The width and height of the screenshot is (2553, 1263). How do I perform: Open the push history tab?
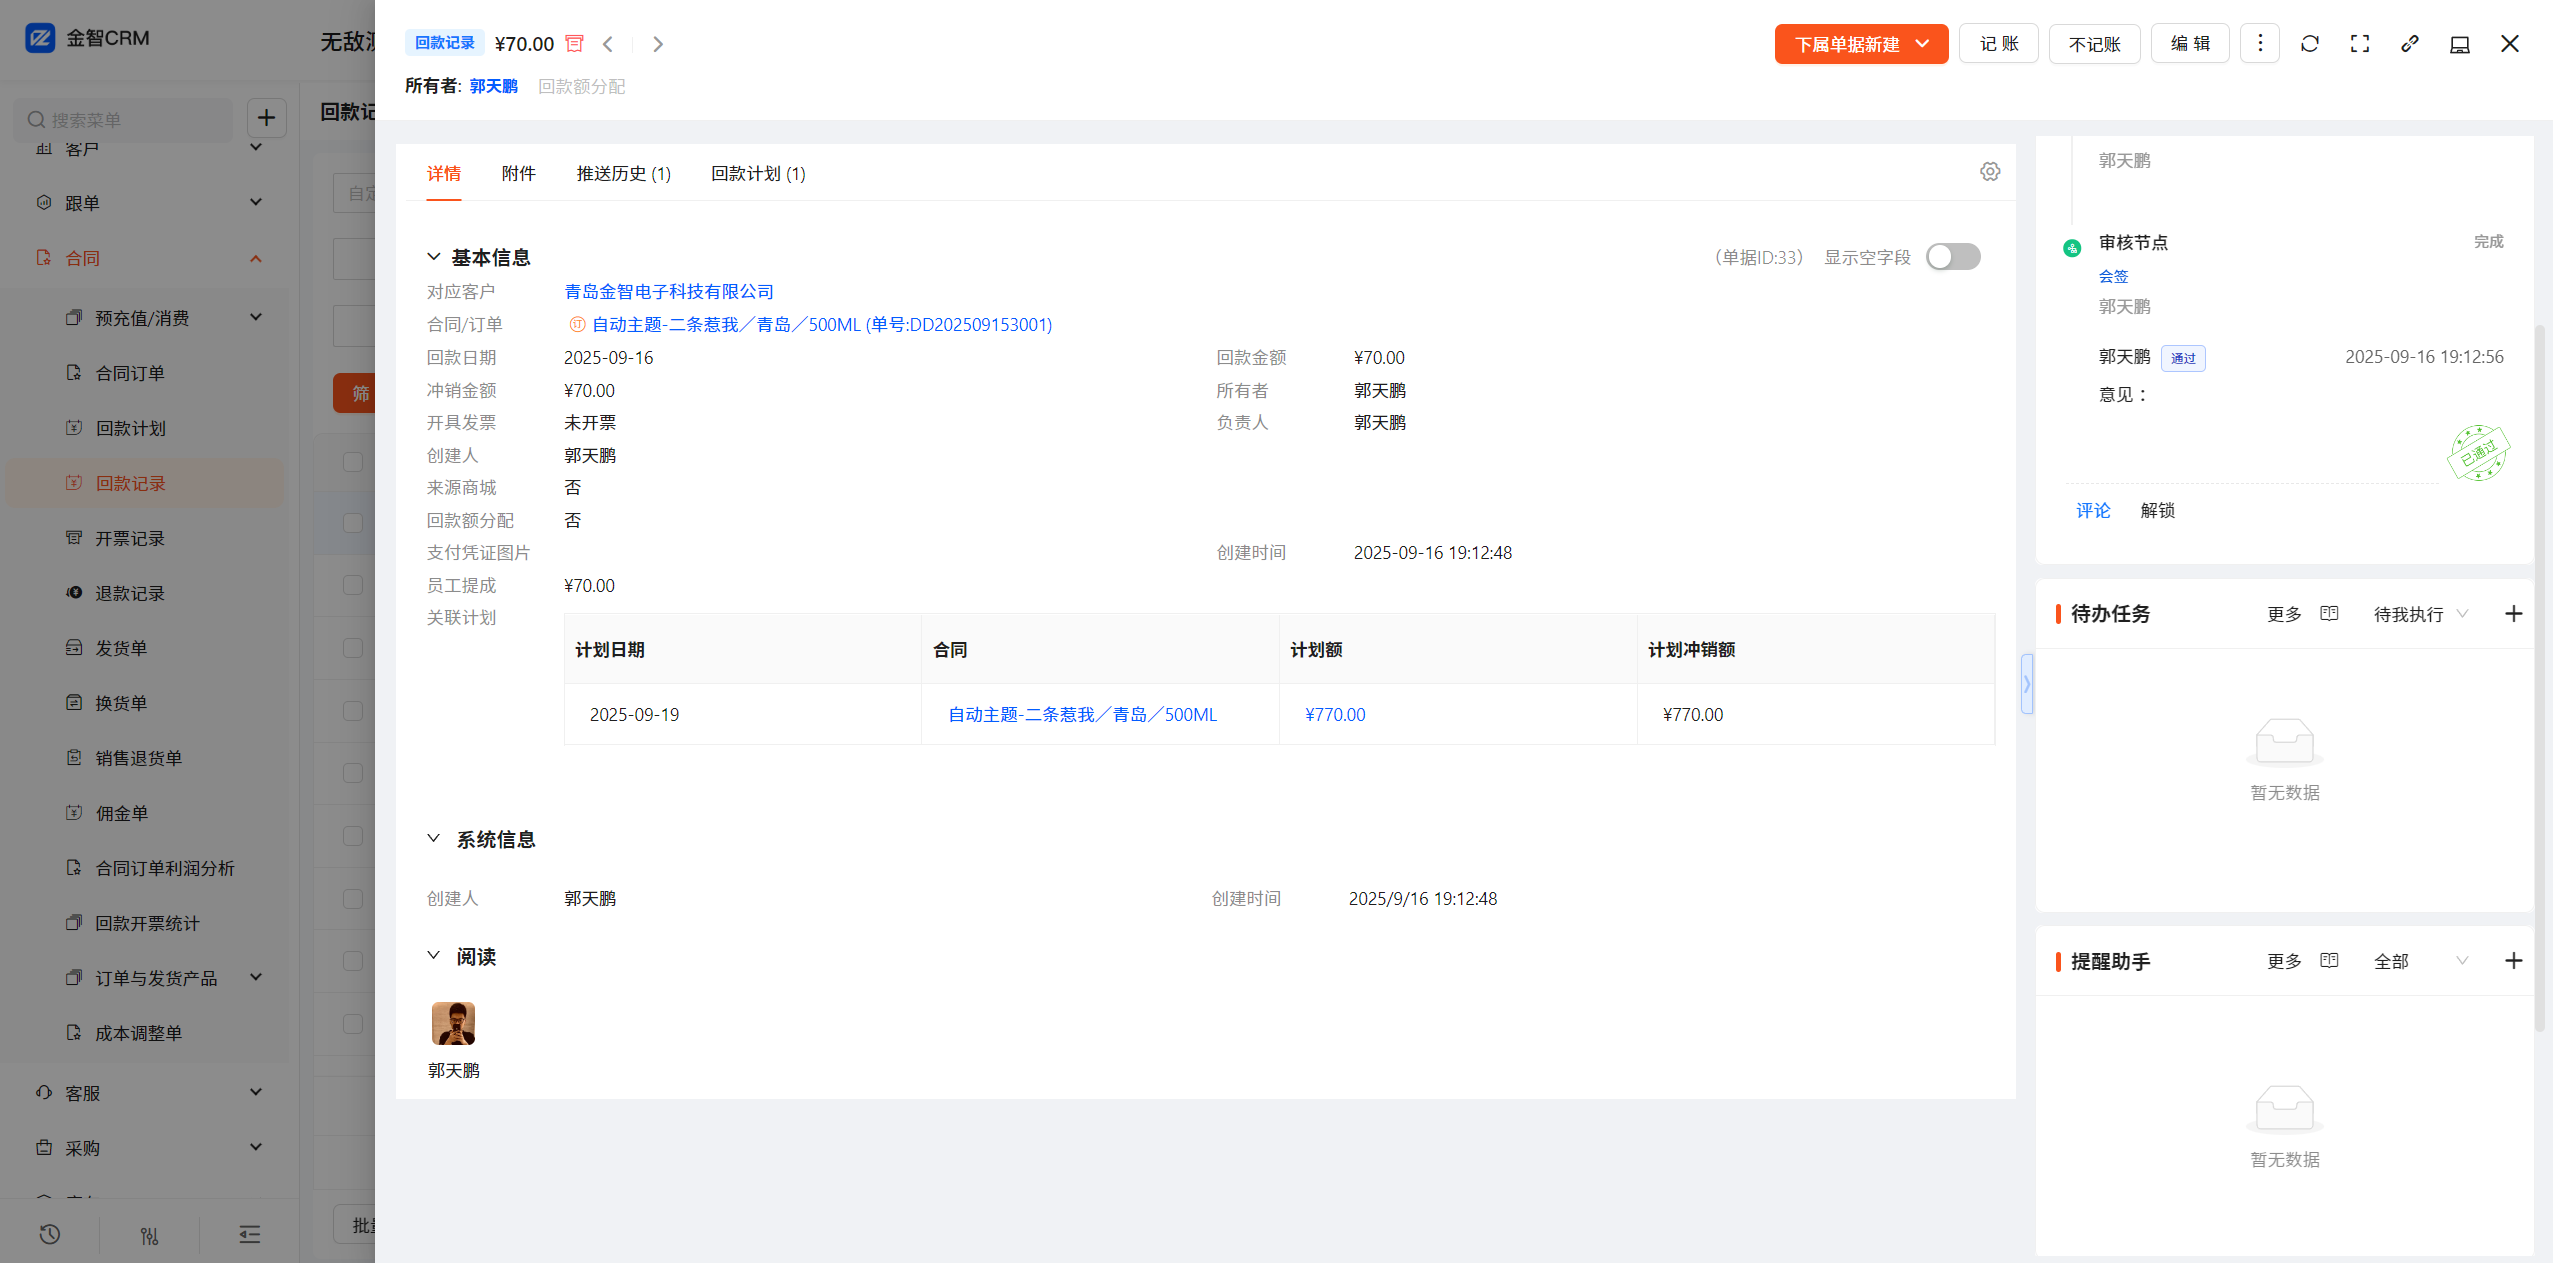coord(623,174)
